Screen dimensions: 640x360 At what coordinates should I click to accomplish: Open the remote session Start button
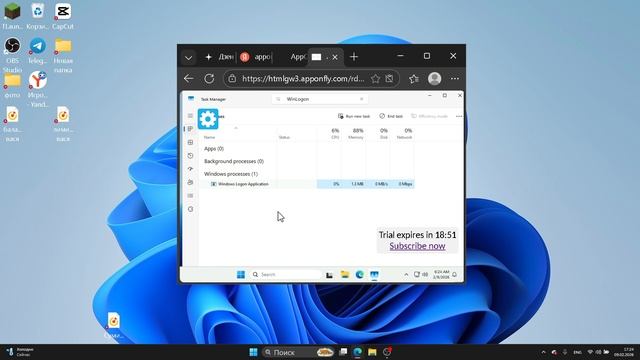[x=241, y=274]
